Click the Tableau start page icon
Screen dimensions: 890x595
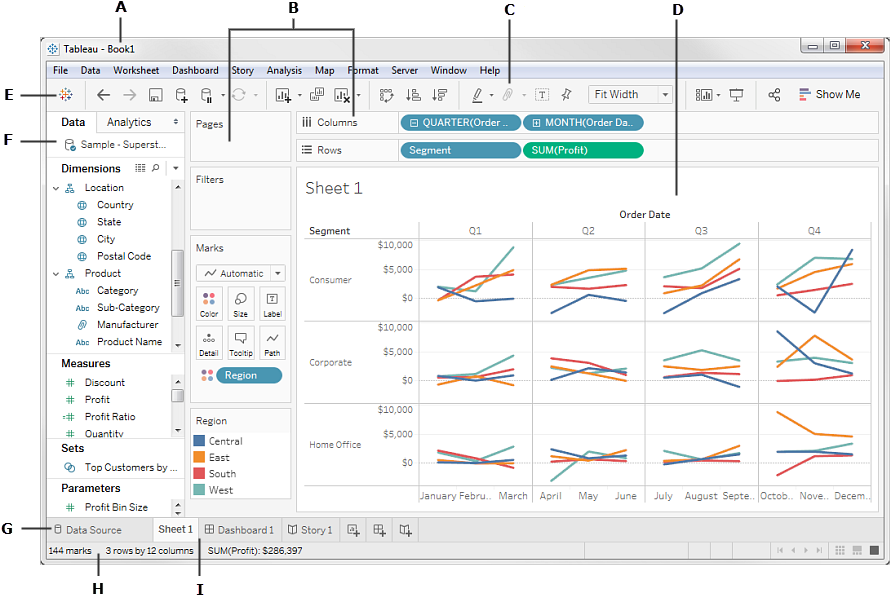click(x=66, y=95)
